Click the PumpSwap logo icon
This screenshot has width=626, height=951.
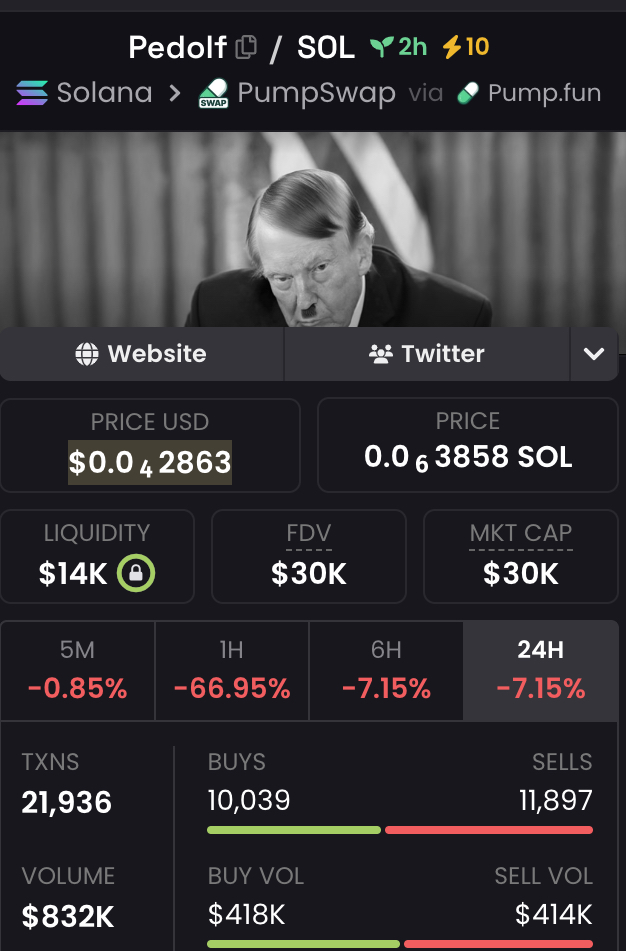pos(214,94)
